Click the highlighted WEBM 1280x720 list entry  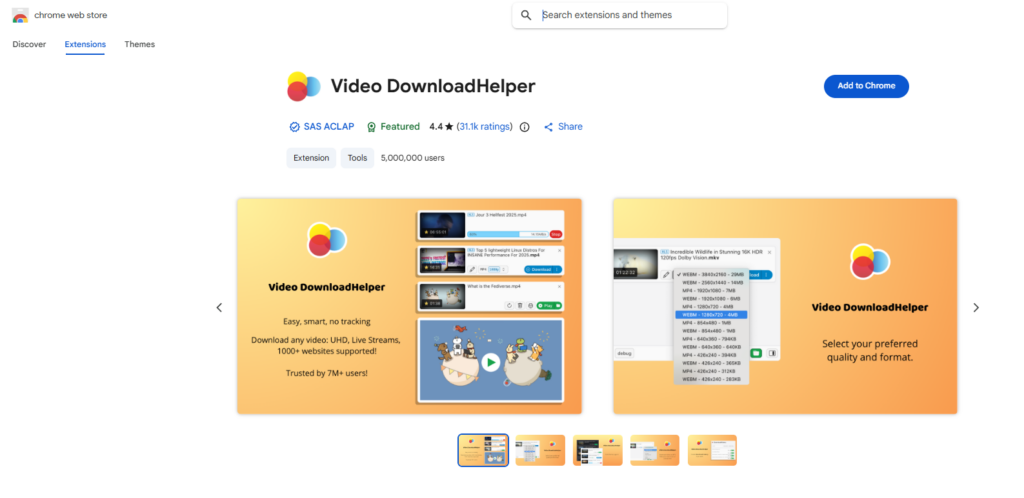(711, 315)
